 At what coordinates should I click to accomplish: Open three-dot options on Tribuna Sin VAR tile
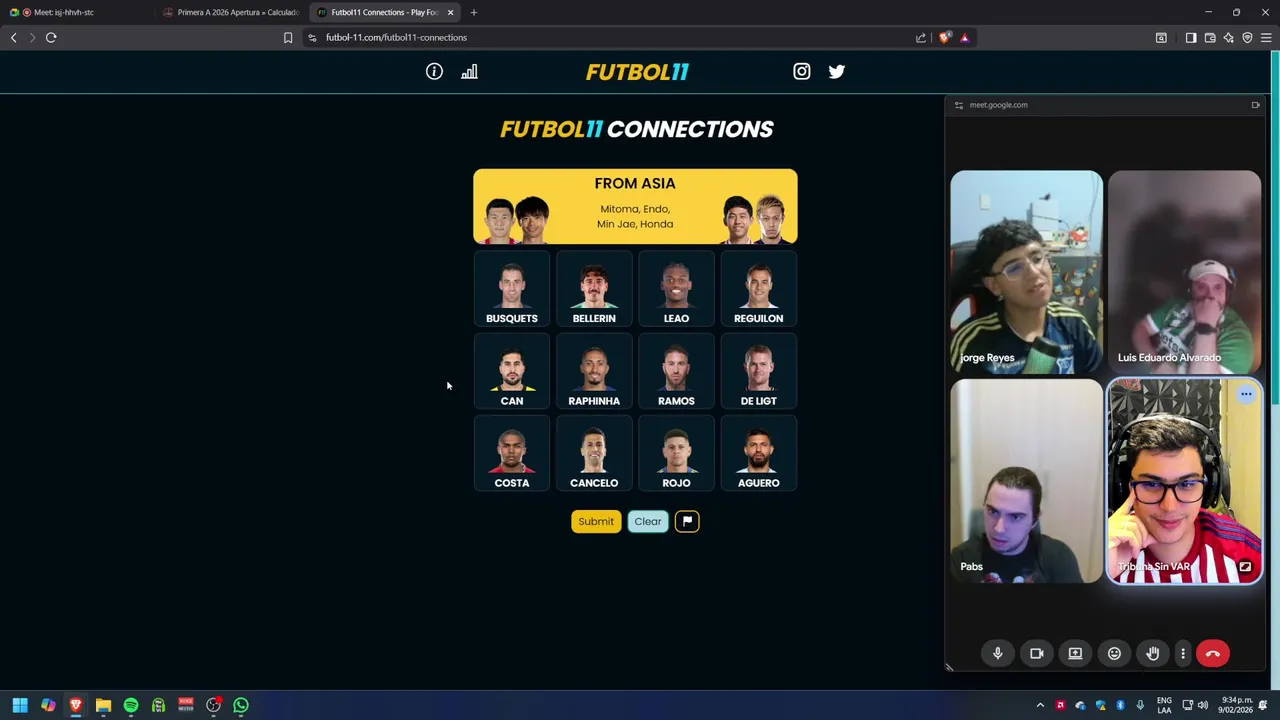click(x=1246, y=394)
